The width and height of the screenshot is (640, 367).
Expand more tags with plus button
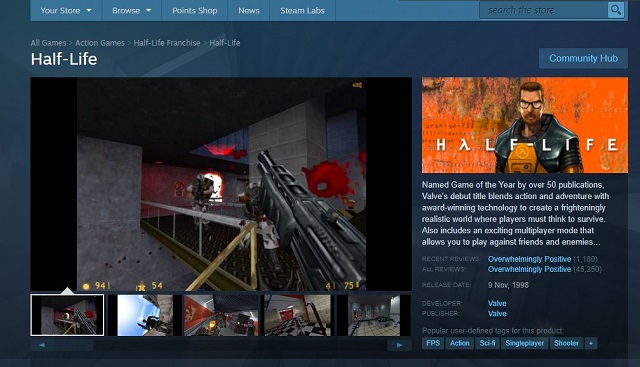(591, 343)
